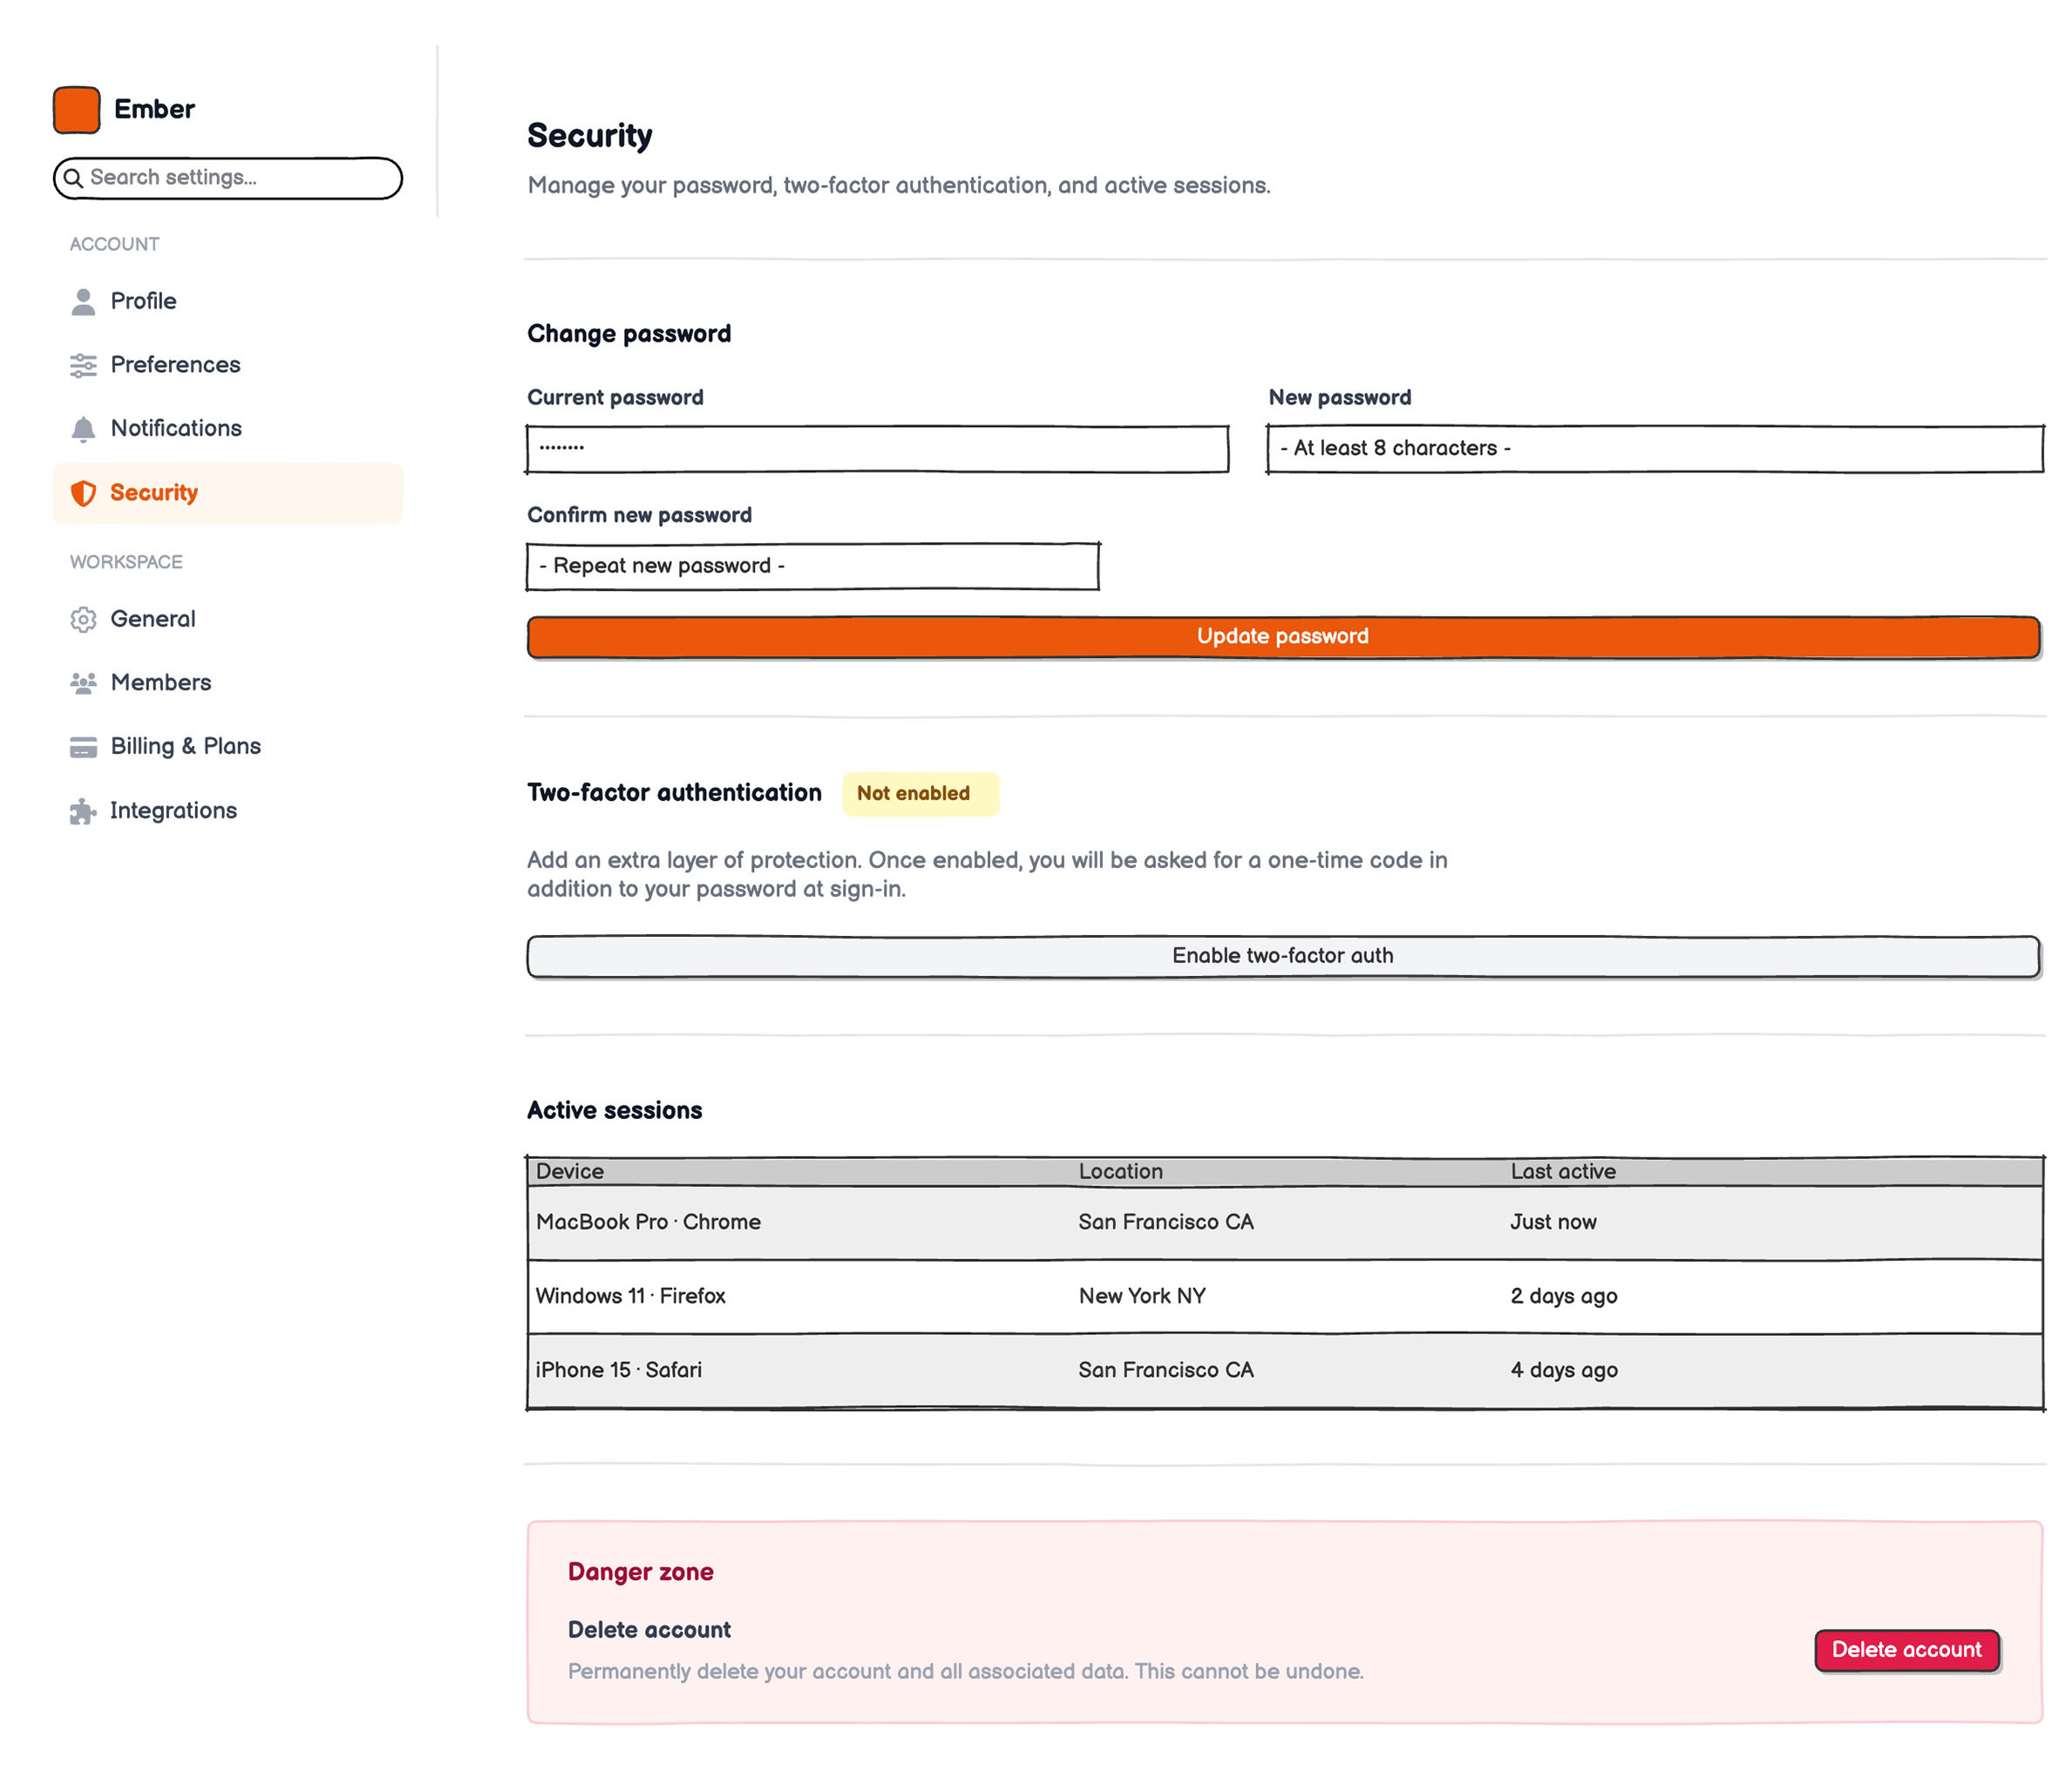Click the Active sessions heading
2072x1770 pixels.
tap(615, 1110)
